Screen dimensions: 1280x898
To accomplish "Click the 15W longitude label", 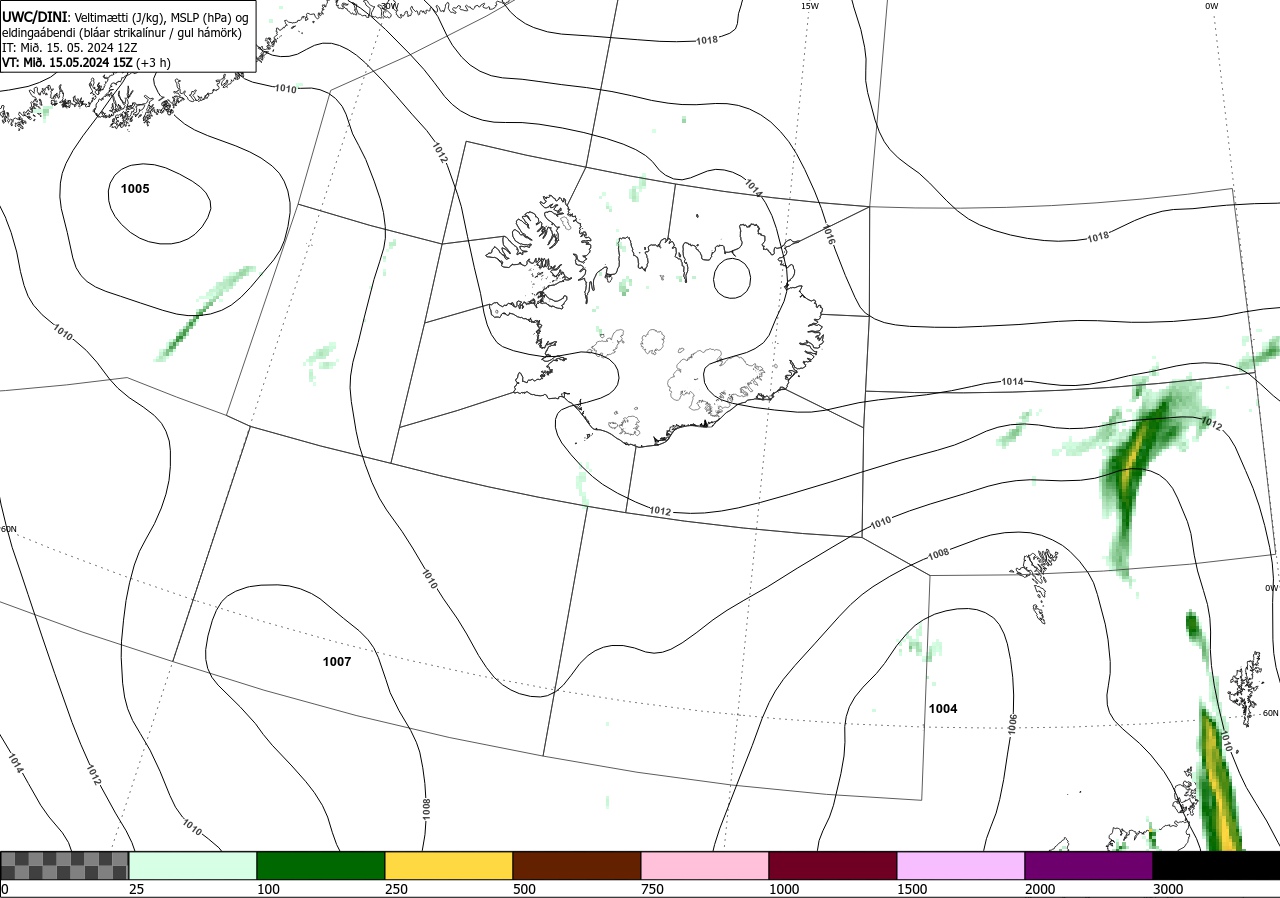I will click(810, 6).
